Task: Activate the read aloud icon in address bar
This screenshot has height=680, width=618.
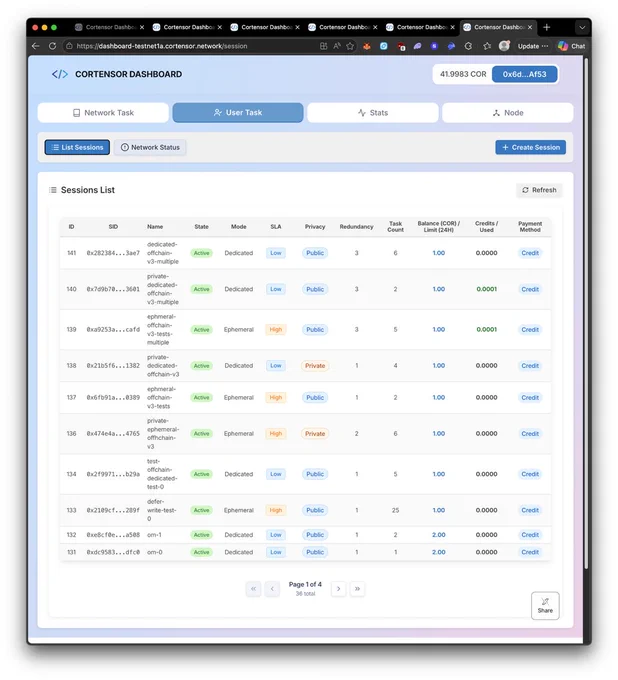Action: tap(337, 46)
